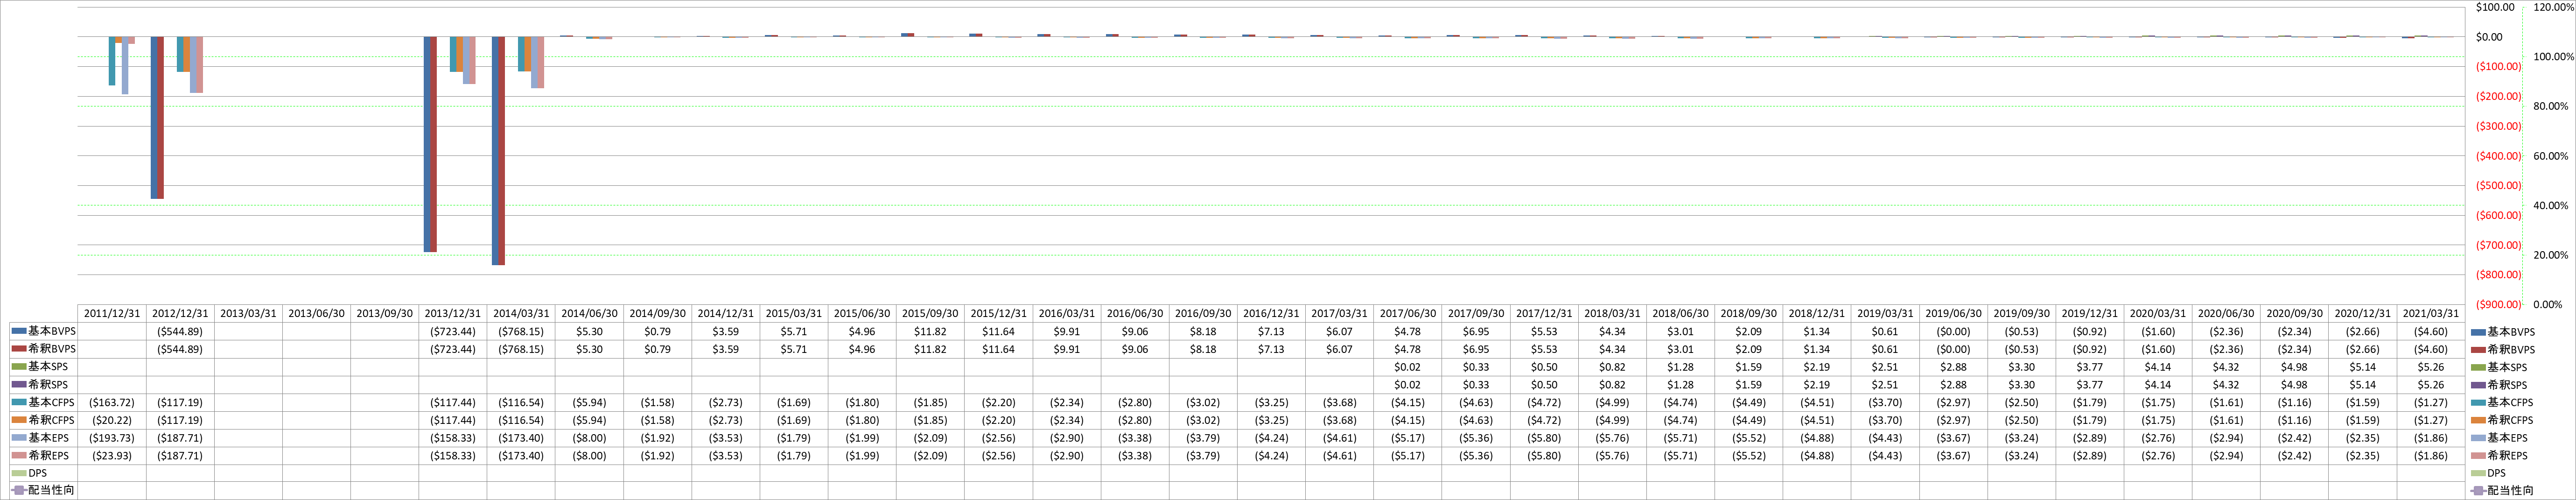
Task: Click $11.82 in the 基本BVPS row
Action: [930, 332]
